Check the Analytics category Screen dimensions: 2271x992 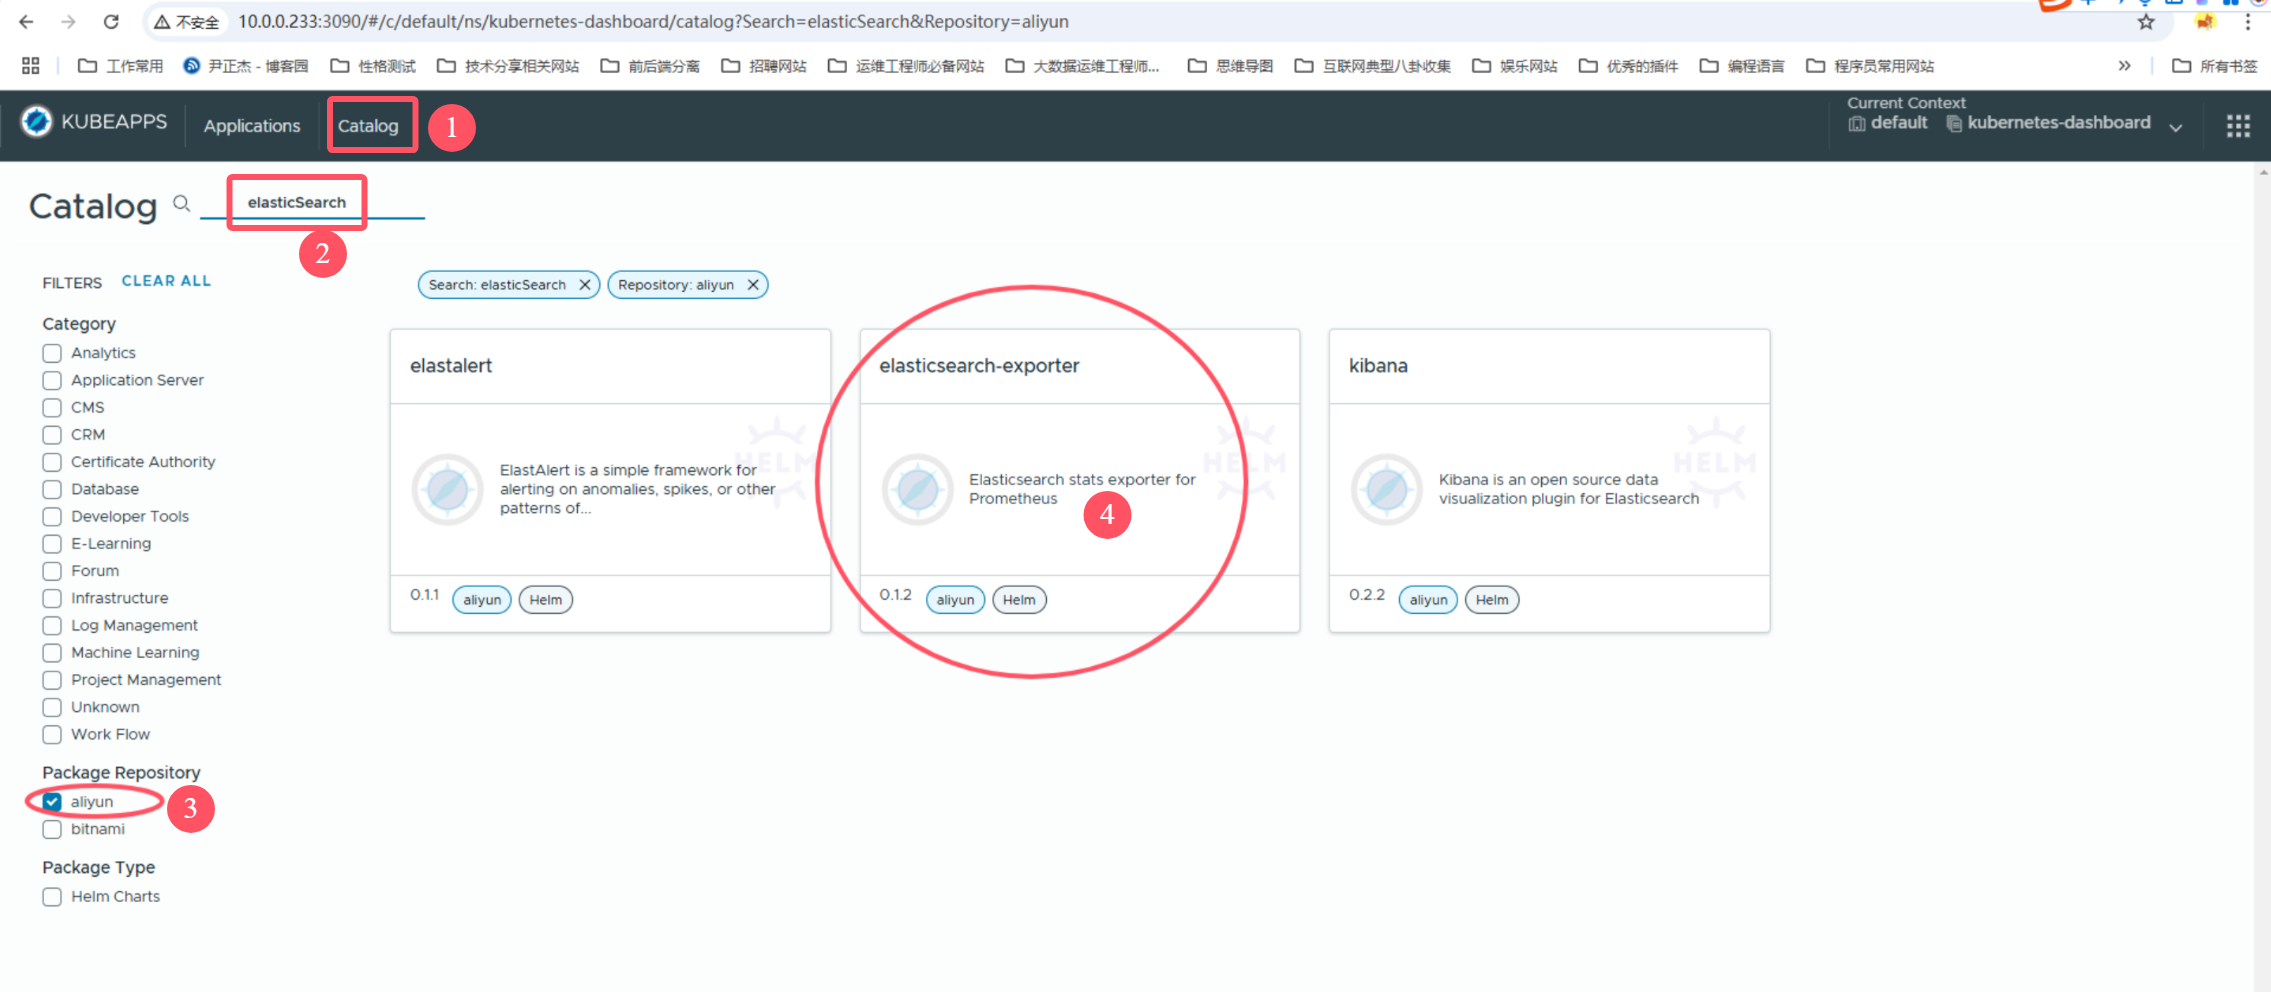pyautogui.click(x=52, y=353)
